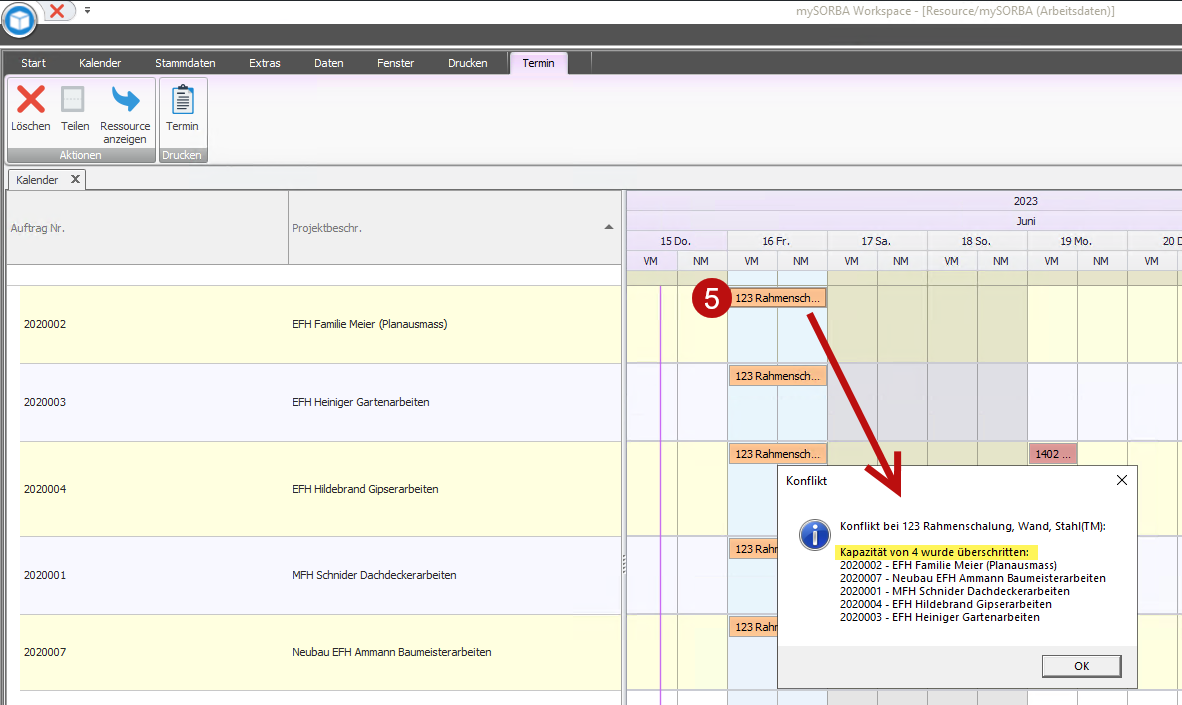1182x705 pixels.
Task: Select the 123 Rahm appointment in row 2020001
Action: click(x=753, y=549)
